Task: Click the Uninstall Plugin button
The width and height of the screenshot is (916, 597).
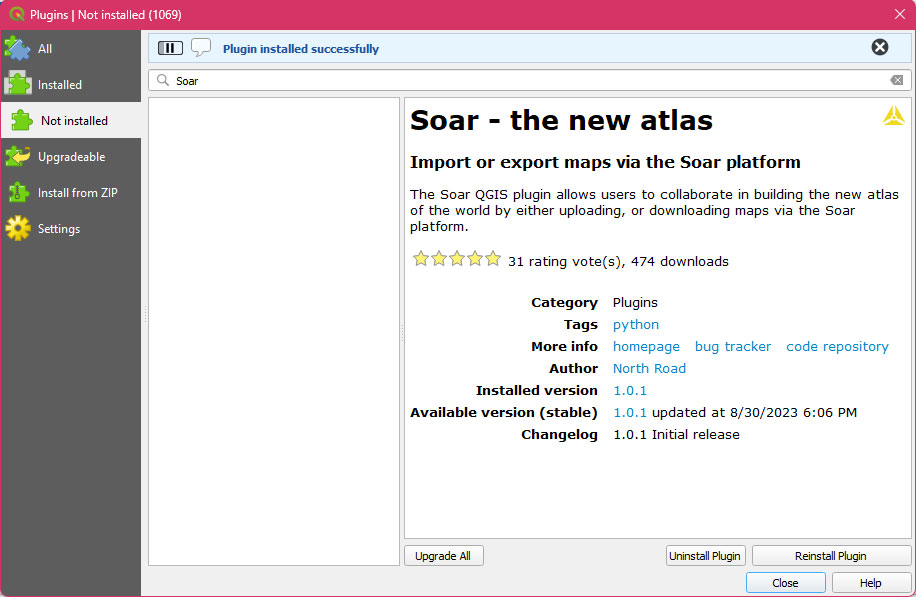Action: pyautogui.click(x=705, y=556)
